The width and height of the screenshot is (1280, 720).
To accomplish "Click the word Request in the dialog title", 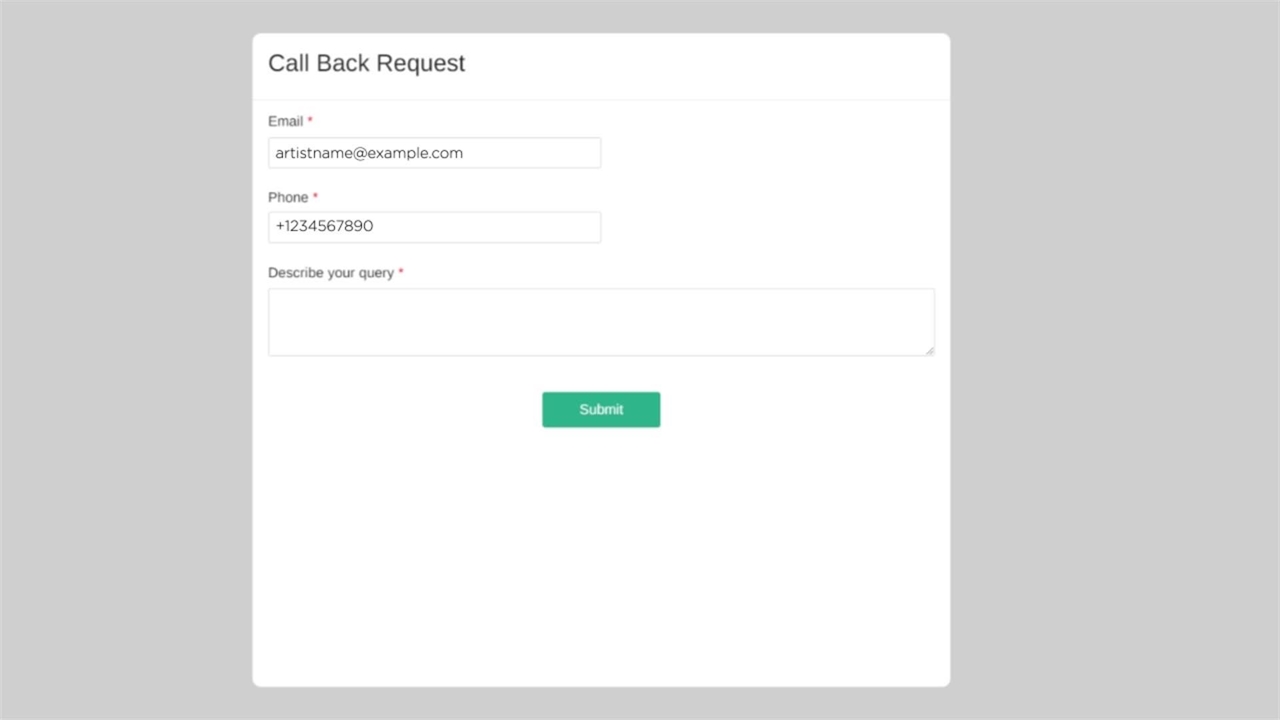I will pos(418,63).
